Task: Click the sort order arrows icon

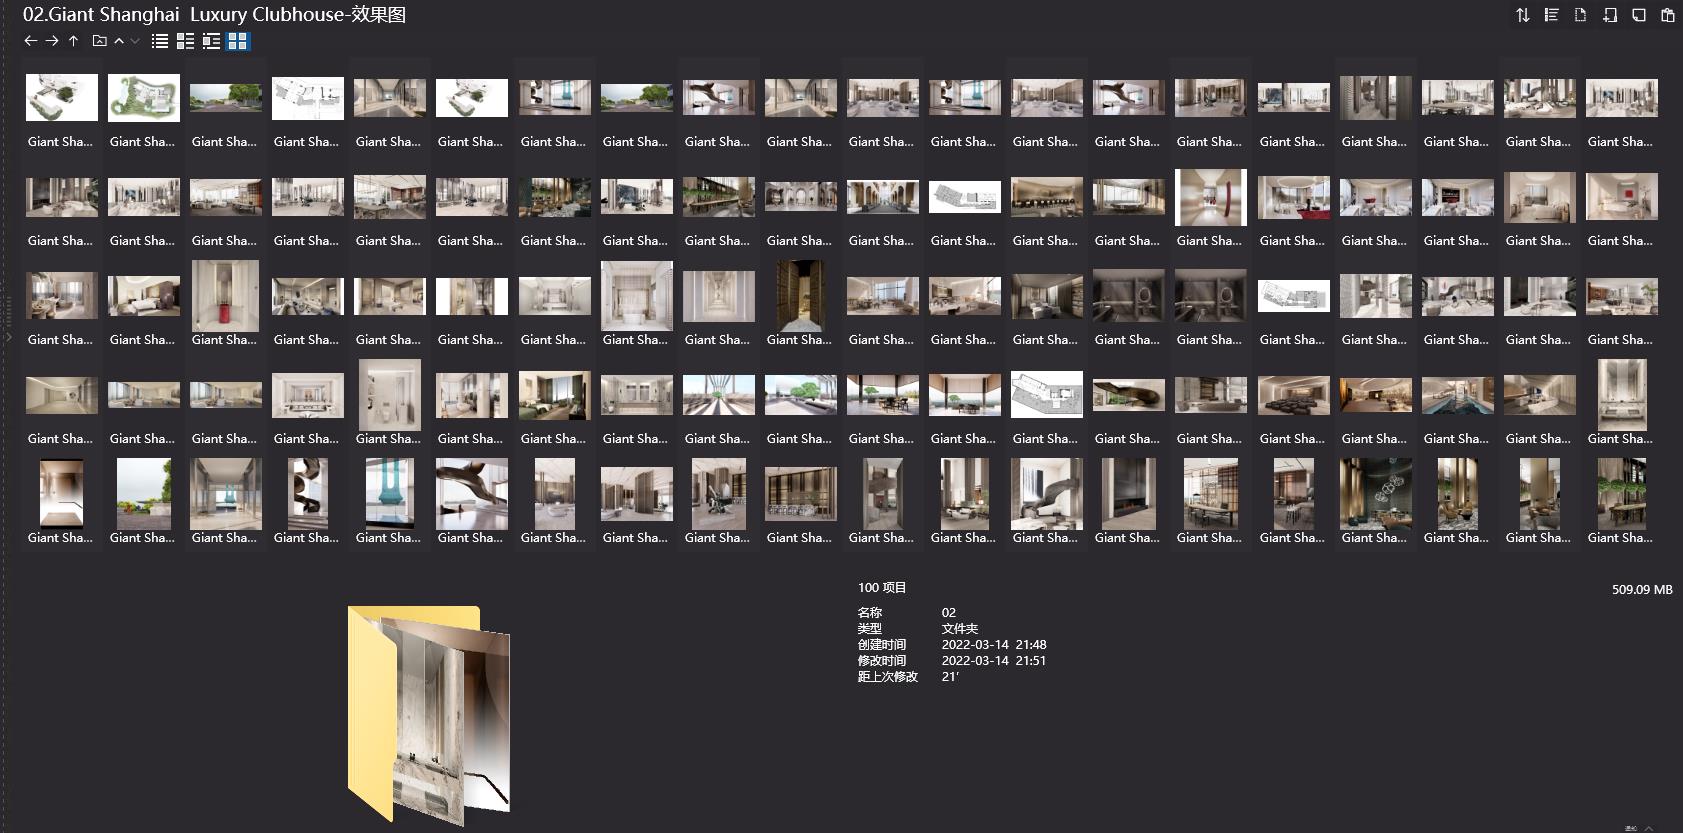Action: (1522, 15)
